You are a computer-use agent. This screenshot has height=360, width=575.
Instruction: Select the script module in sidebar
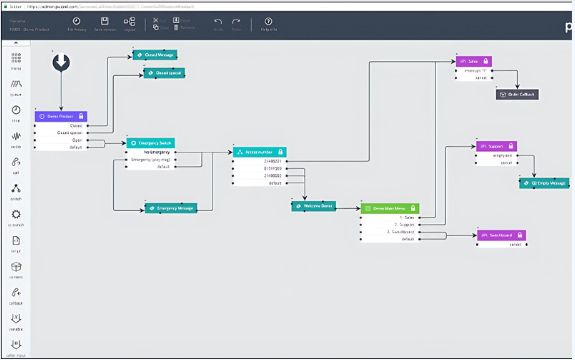(16, 244)
